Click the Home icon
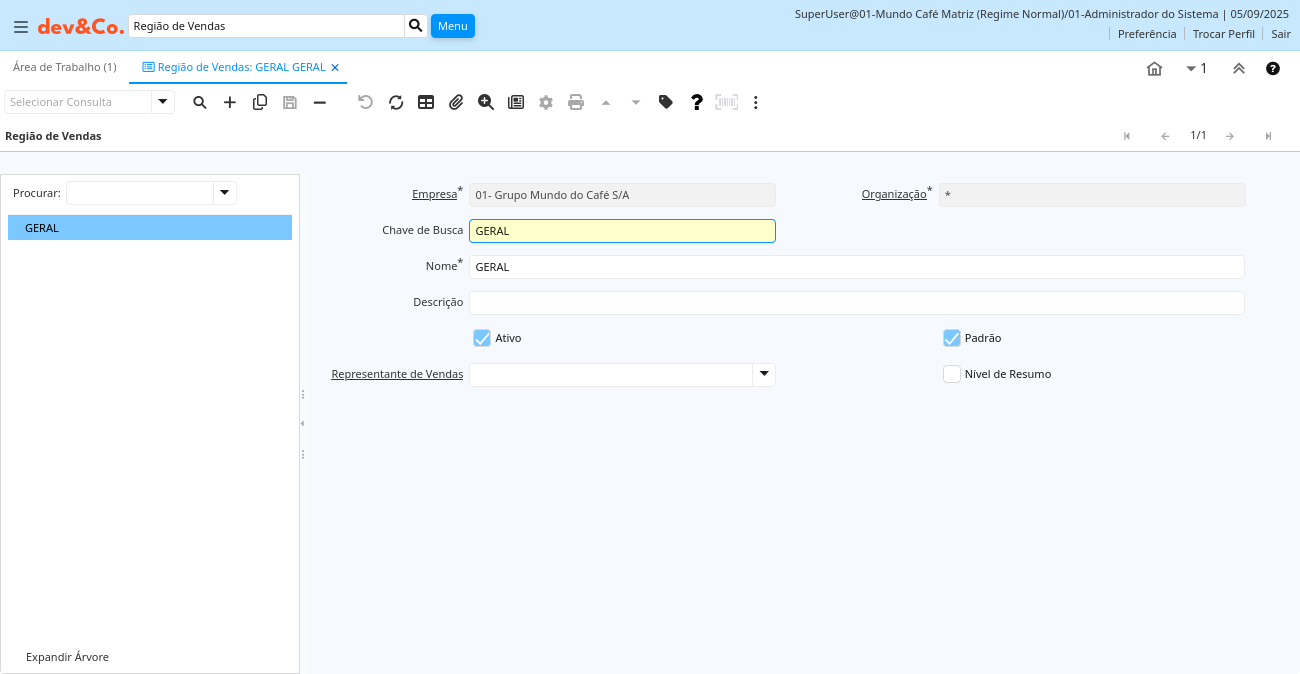This screenshot has height=674, width=1300. pyautogui.click(x=1154, y=69)
